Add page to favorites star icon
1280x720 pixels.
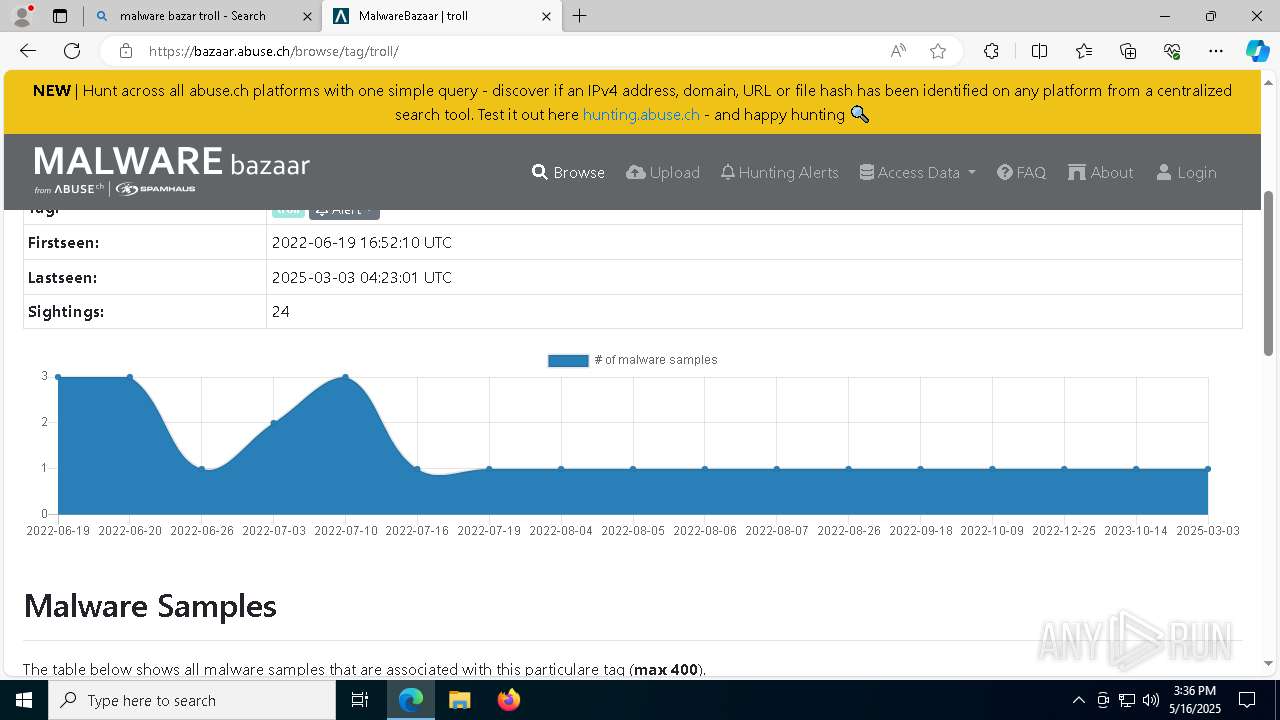pos(937,51)
